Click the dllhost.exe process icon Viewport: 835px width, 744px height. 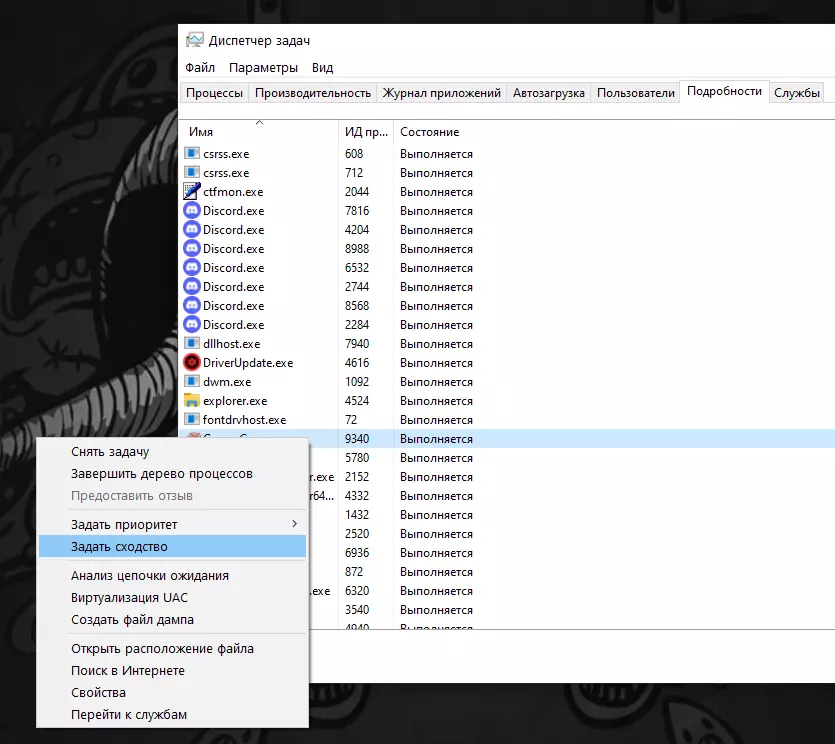point(192,344)
